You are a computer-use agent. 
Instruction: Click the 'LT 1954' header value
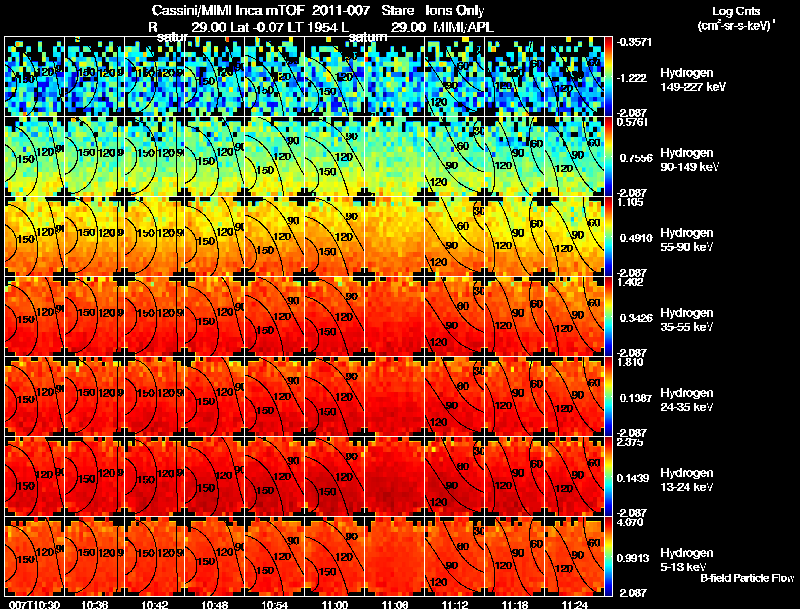[x=312, y=27]
